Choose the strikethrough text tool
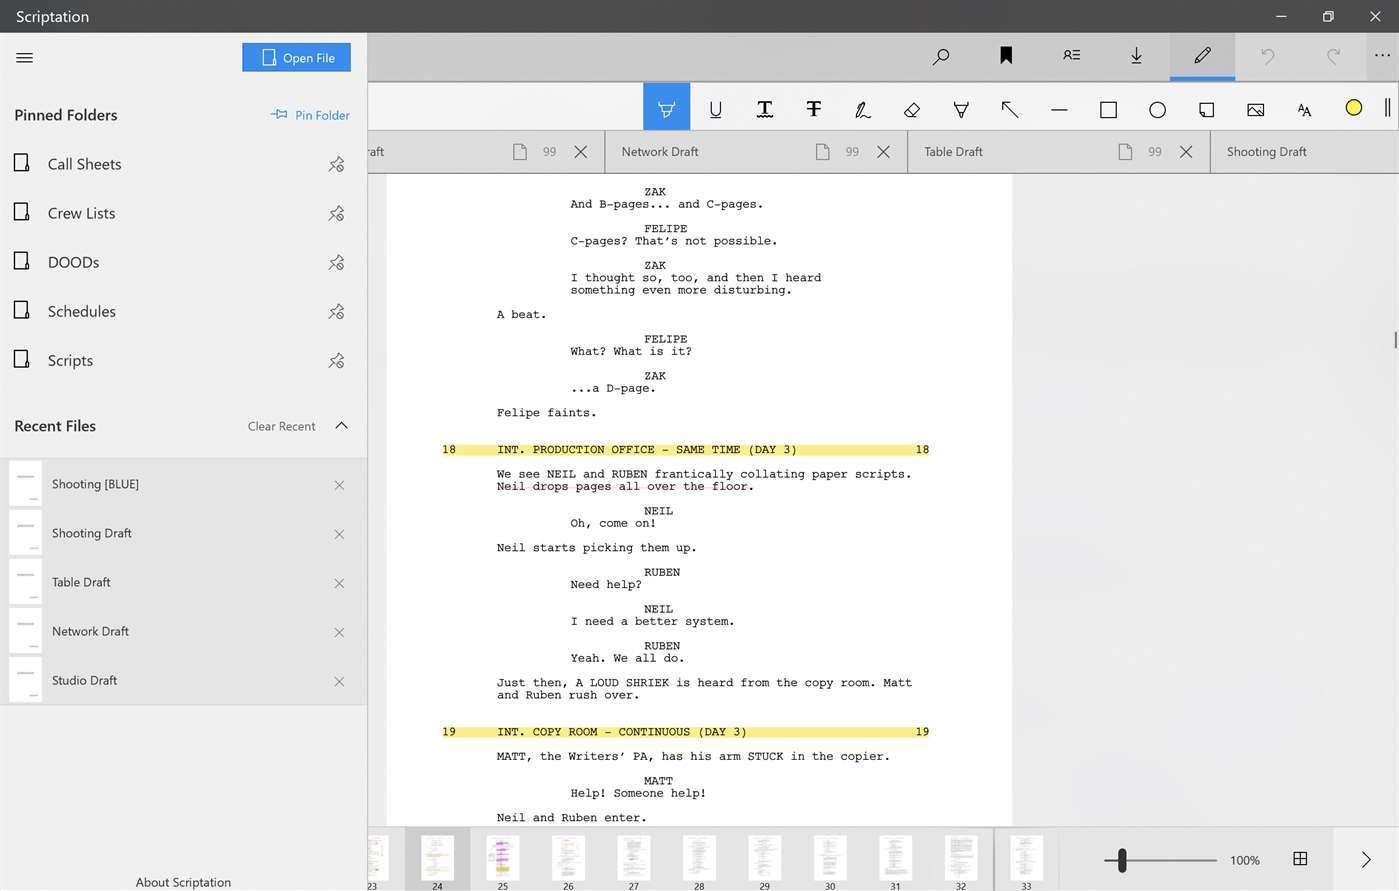 pyautogui.click(x=813, y=109)
